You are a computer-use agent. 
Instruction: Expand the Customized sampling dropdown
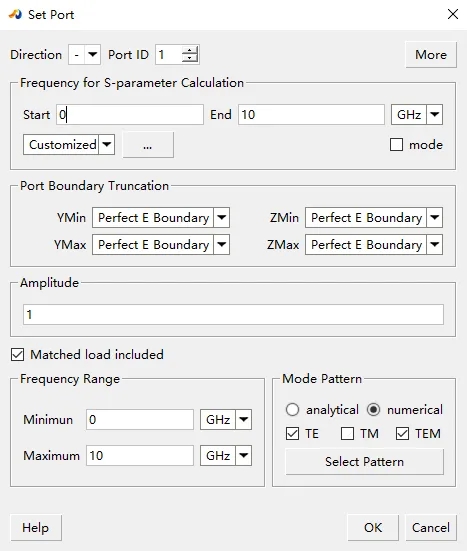(x=69, y=144)
